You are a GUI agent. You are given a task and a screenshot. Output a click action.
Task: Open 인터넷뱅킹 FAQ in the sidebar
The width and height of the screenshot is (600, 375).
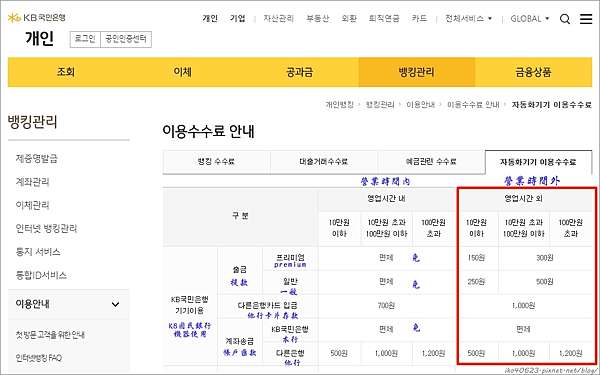(x=39, y=358)
